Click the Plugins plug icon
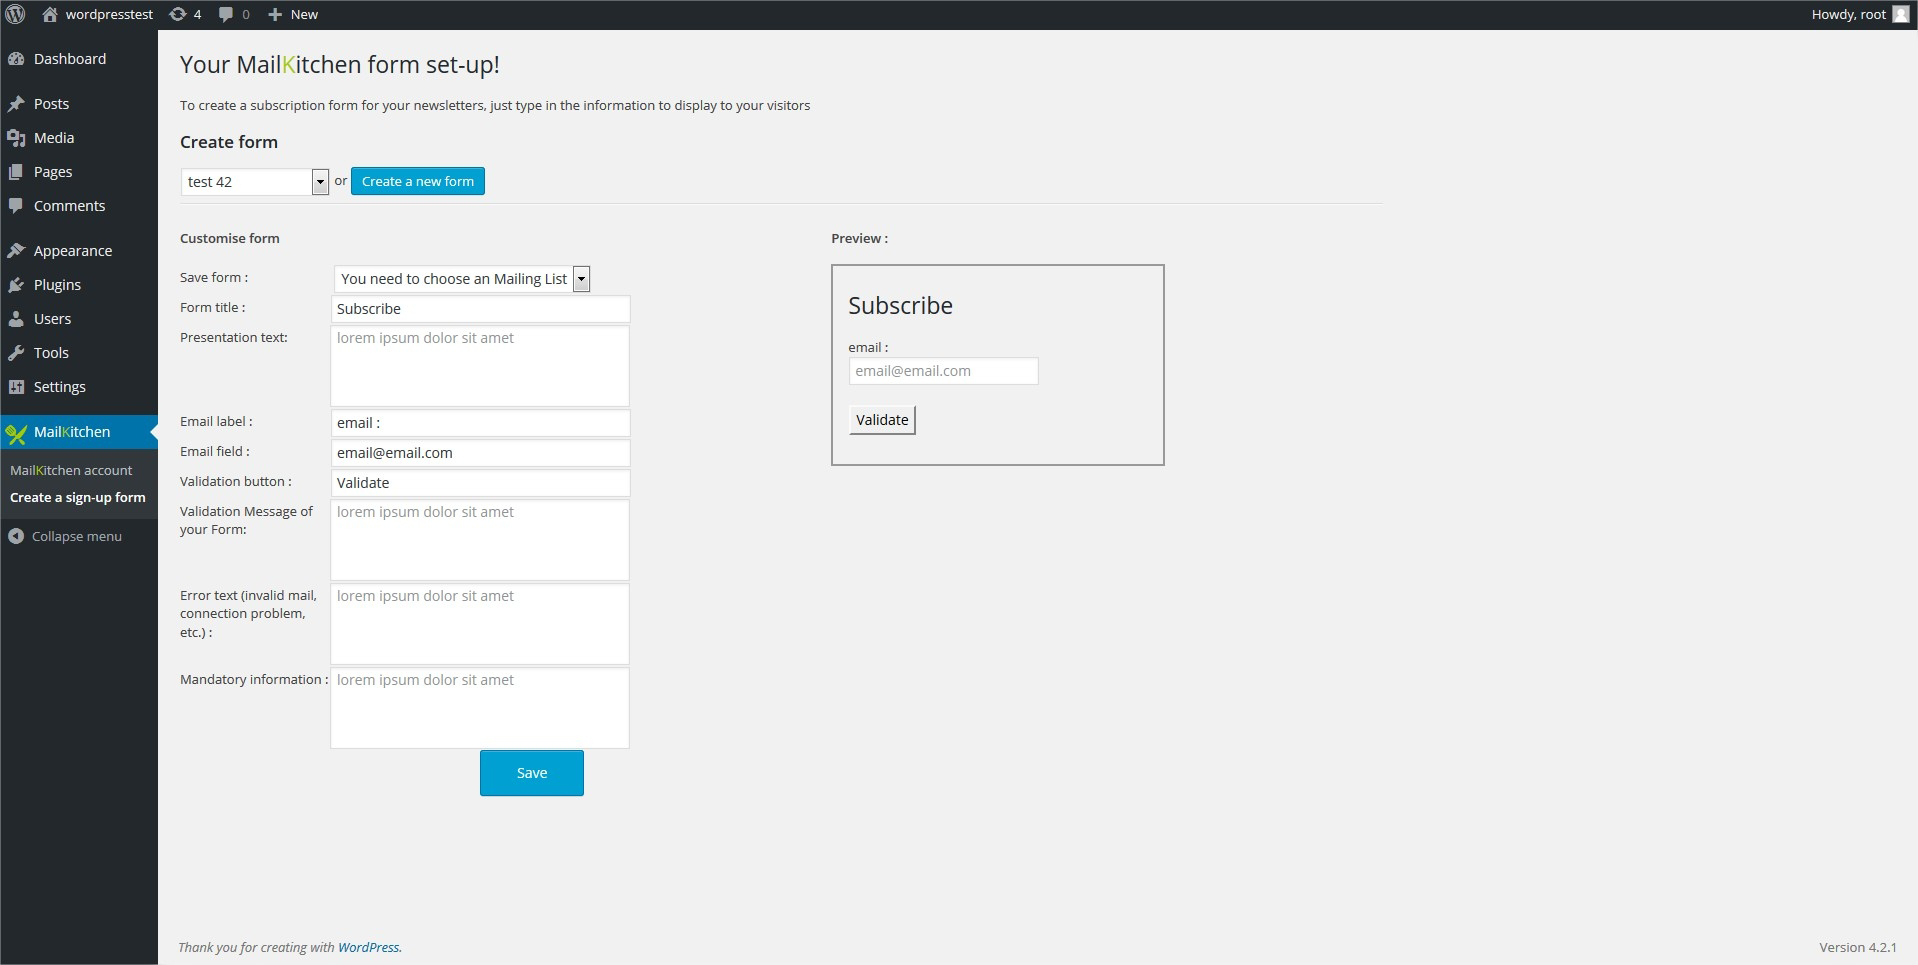 pyautogui.click(x=16, y=285)
